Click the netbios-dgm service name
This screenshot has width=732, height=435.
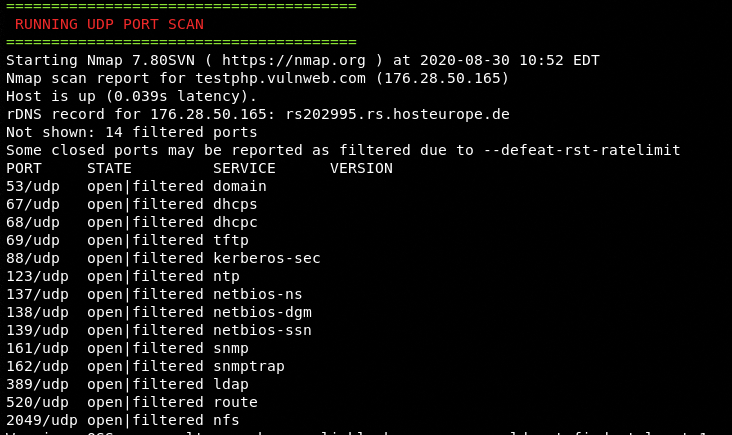click(x=262, y=312)
